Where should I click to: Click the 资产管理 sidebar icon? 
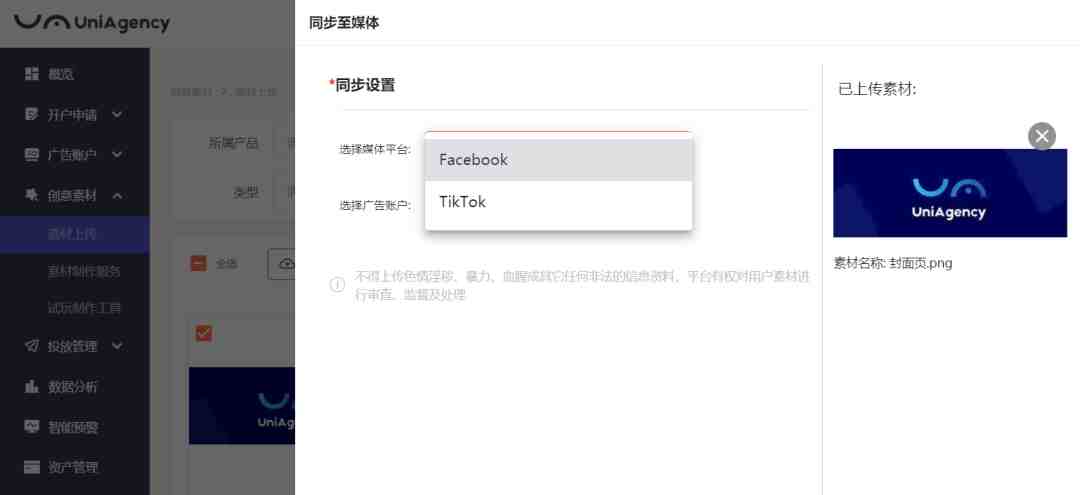point(32,467)
